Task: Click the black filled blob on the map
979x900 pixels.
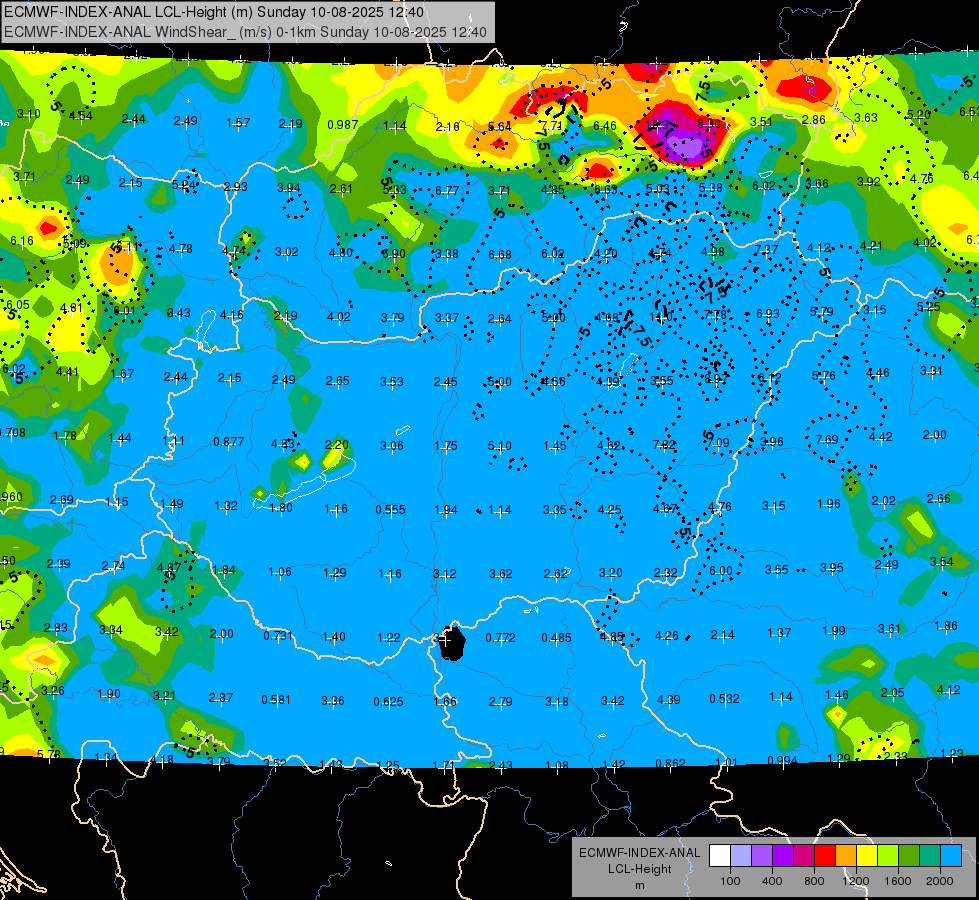Action: (x=452, y=643)
